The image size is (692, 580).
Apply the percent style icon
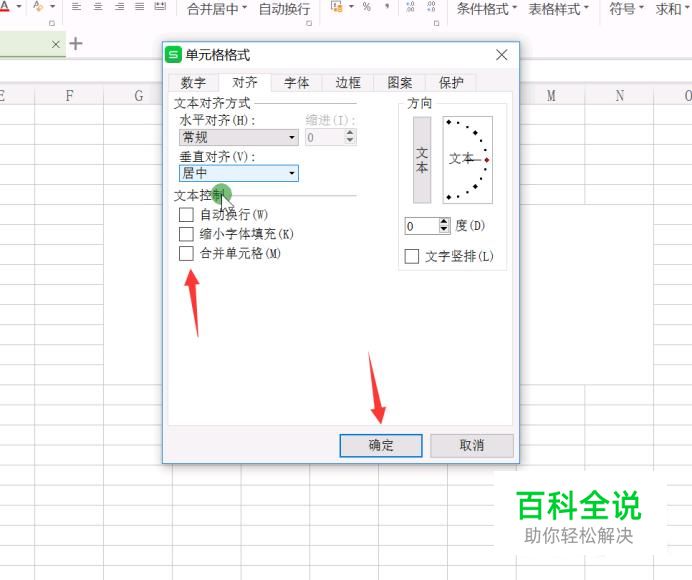[x=366, y=7]
